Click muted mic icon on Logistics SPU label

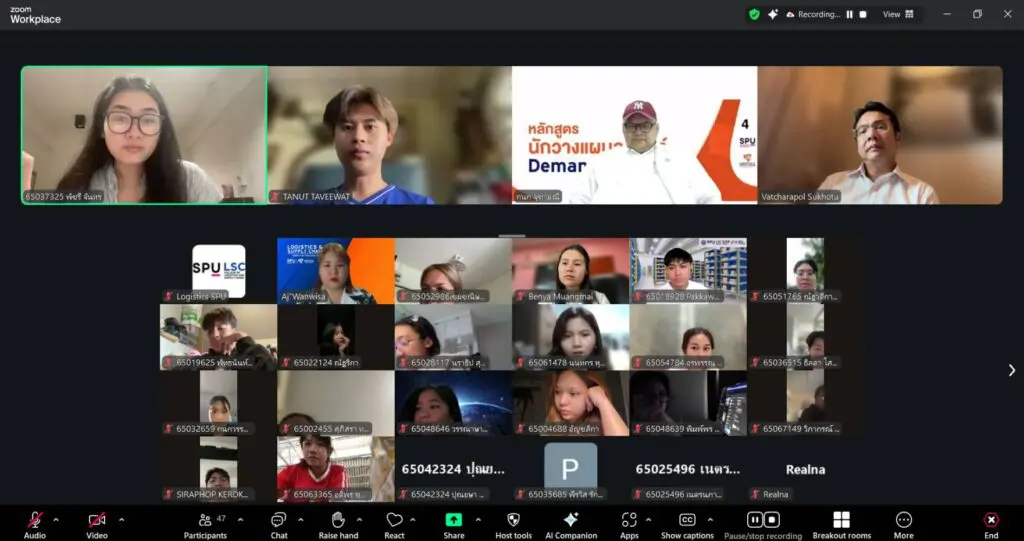pos(169,297)
